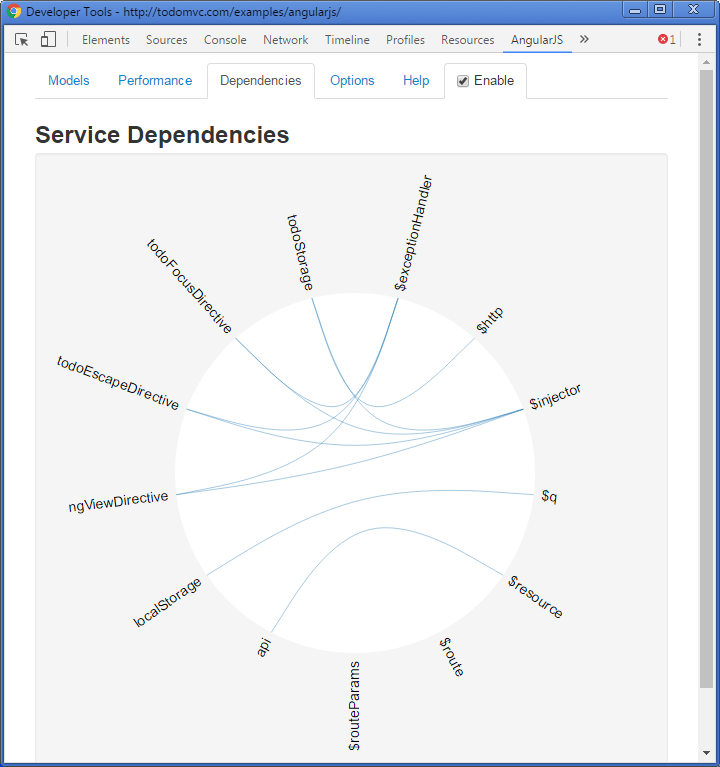The width and height of the screenshot is (720, 767).
Task: Open the Performance tab
Action: pyautogui.click(x=155, y=81)
